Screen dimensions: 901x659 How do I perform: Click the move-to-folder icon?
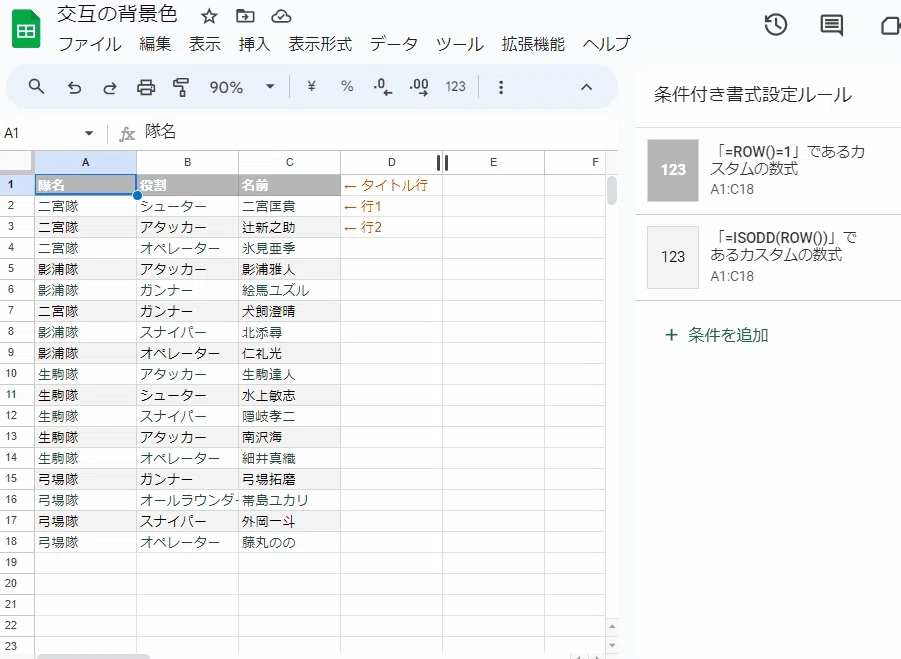(x=245, y=16)
